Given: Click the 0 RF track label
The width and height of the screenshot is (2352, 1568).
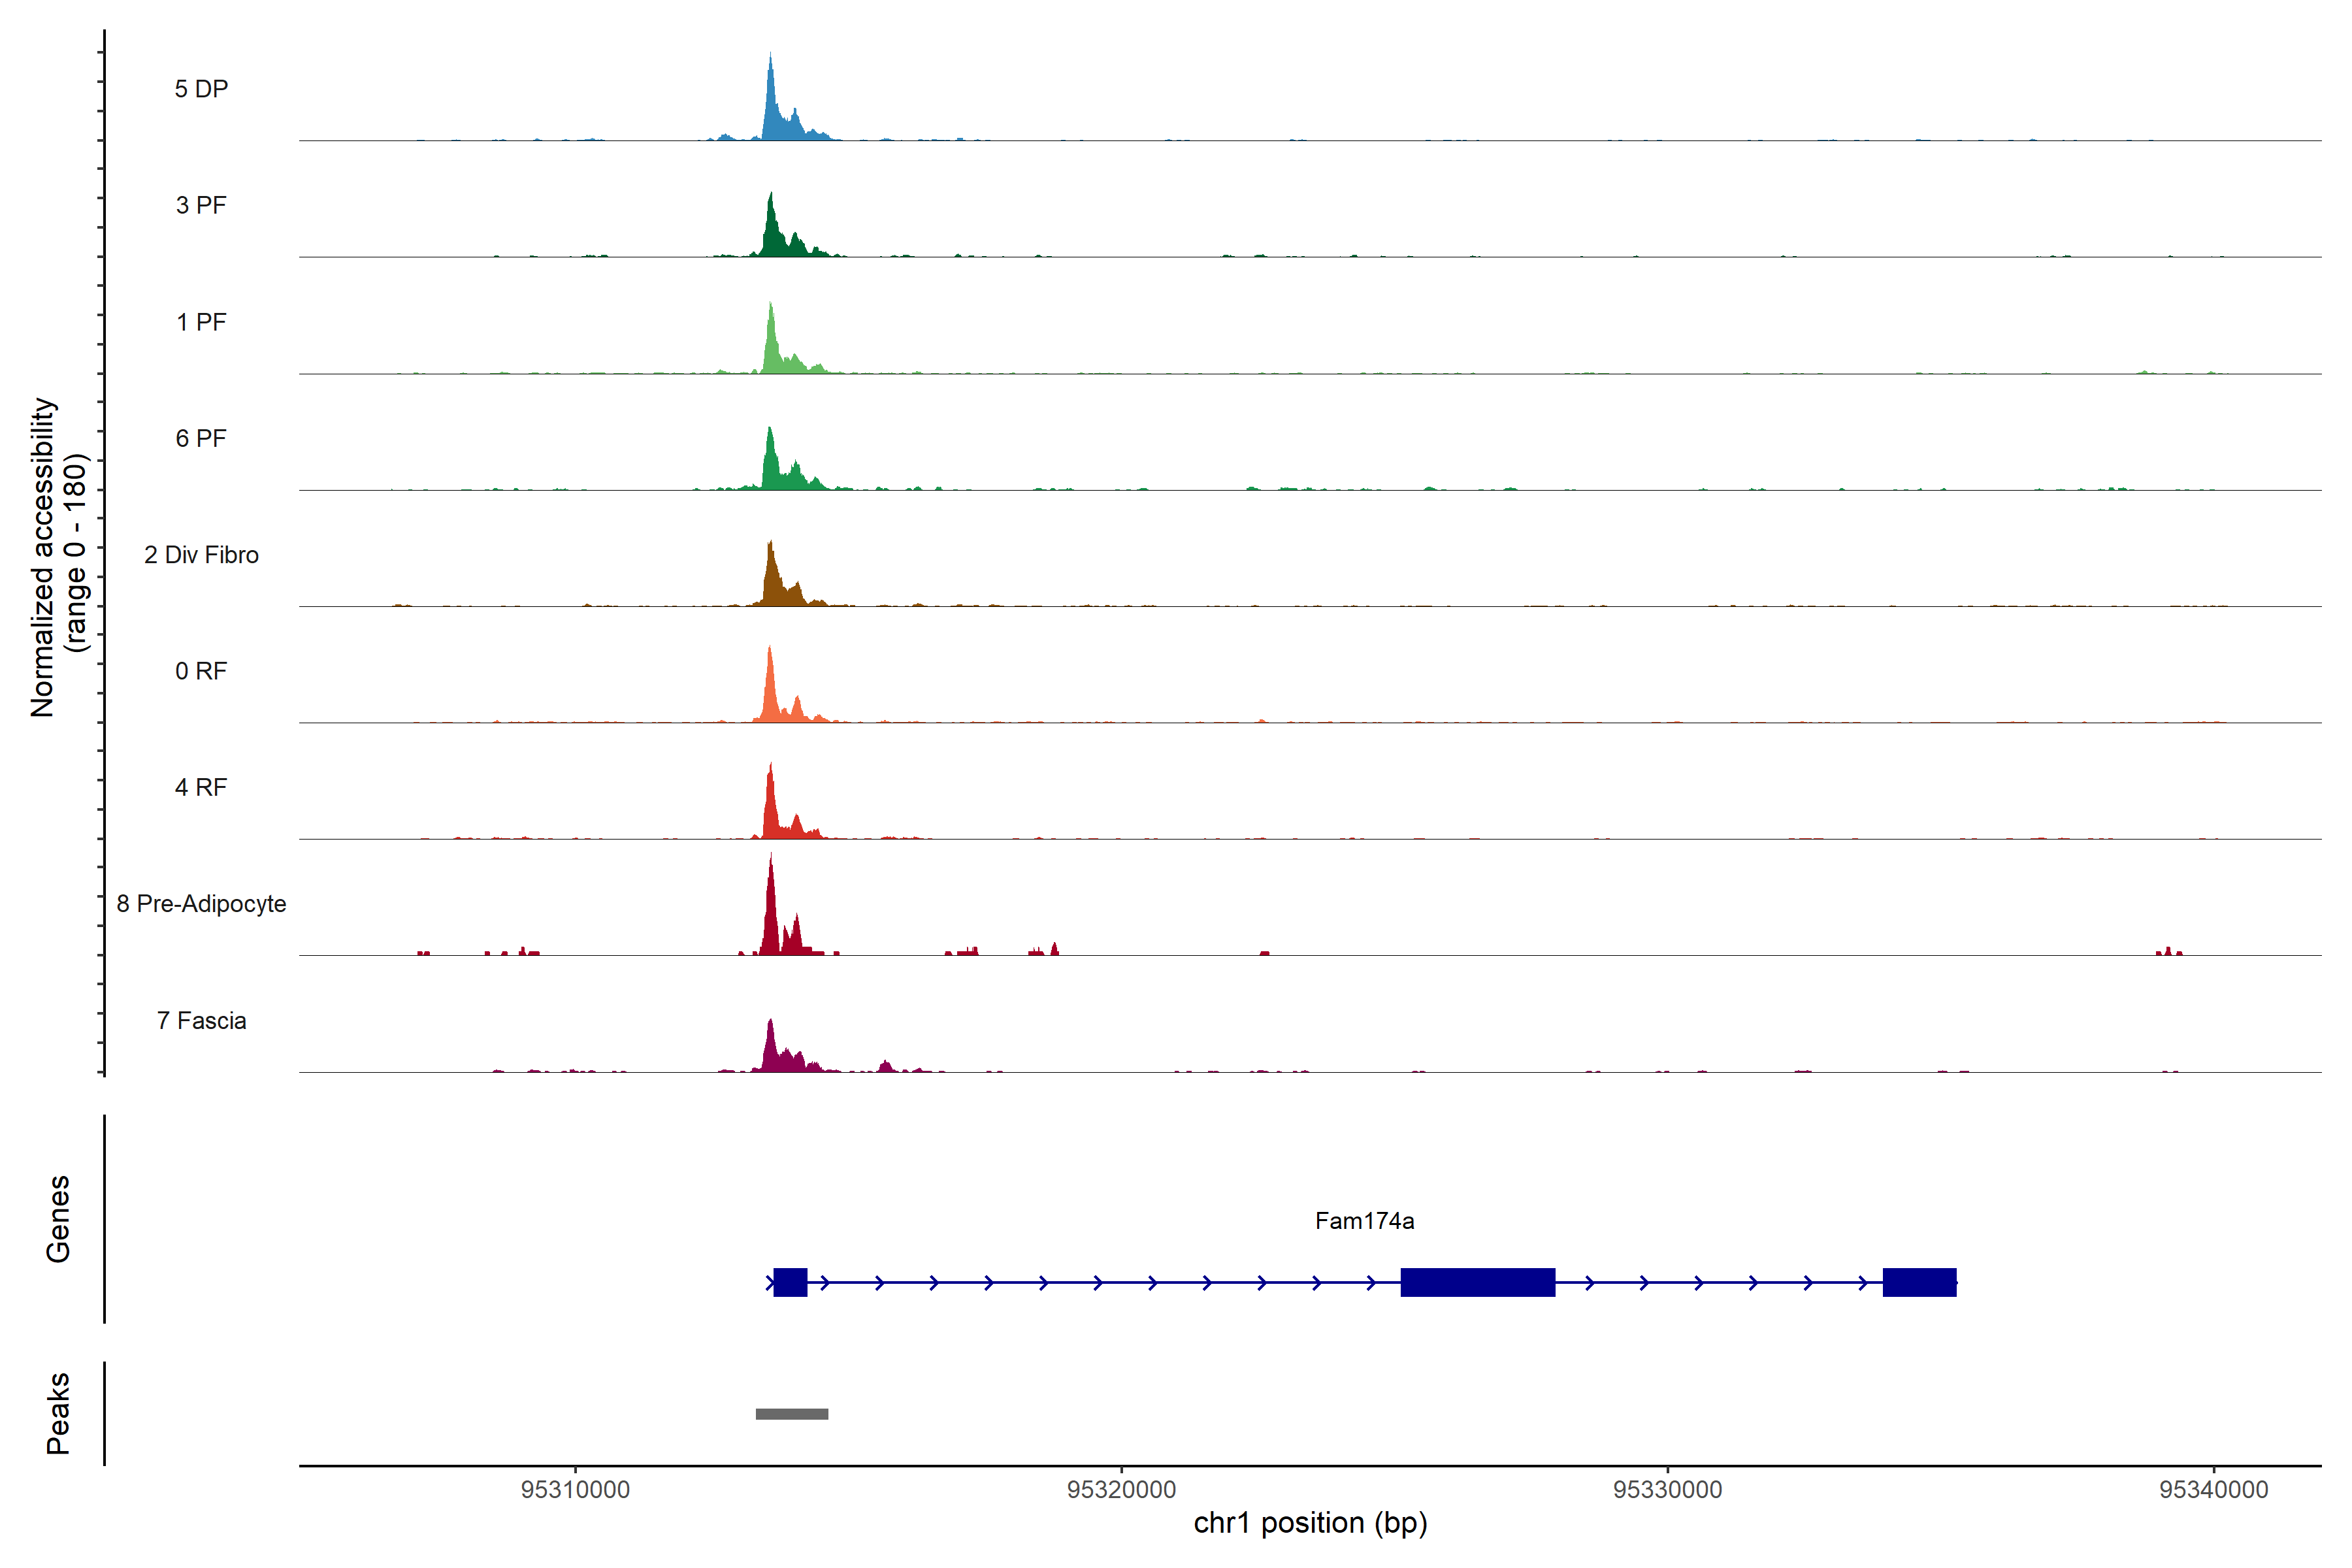Looking at the screenshot, I should 201,671.
